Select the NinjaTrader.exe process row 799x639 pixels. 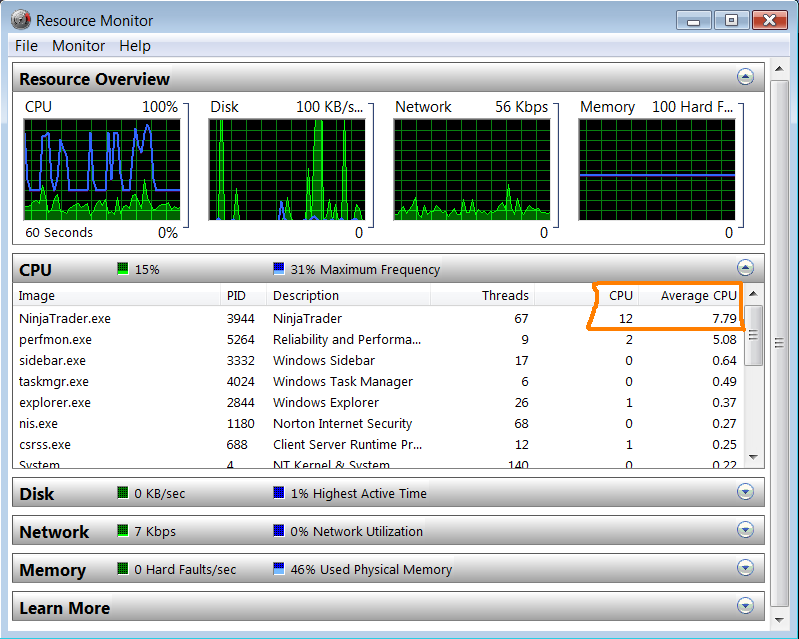click(x=378, y=318)
